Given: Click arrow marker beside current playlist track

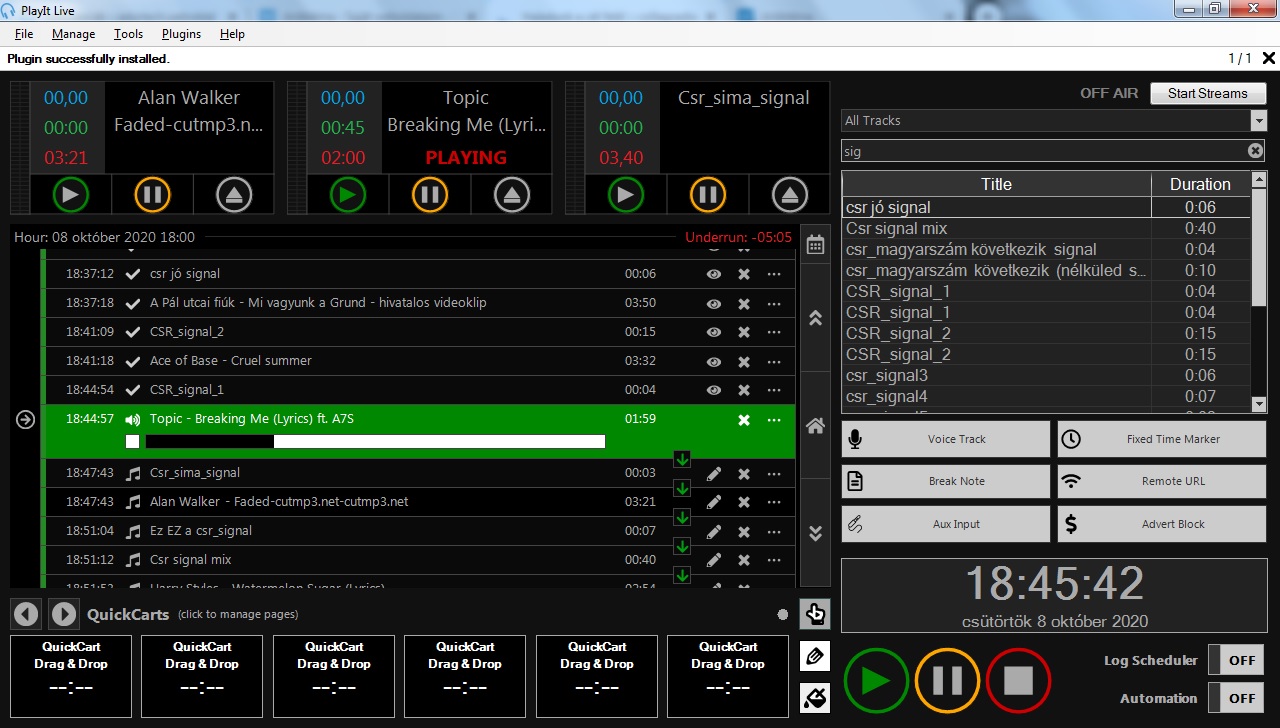Looking at the screenshot, I should (26, 420).
